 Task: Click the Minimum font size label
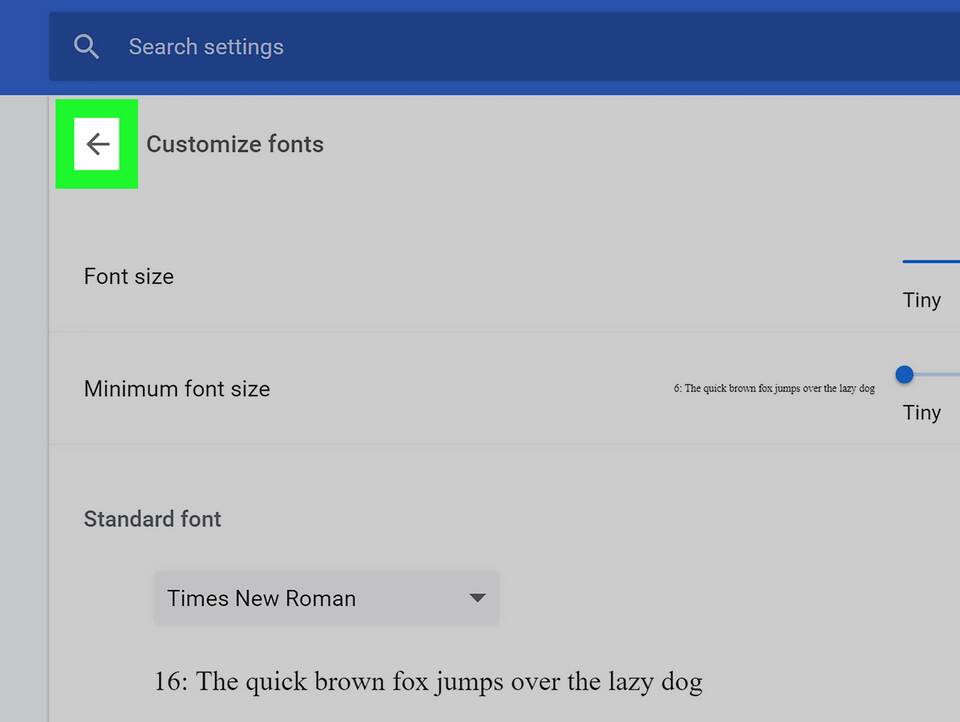click(177, 389)
